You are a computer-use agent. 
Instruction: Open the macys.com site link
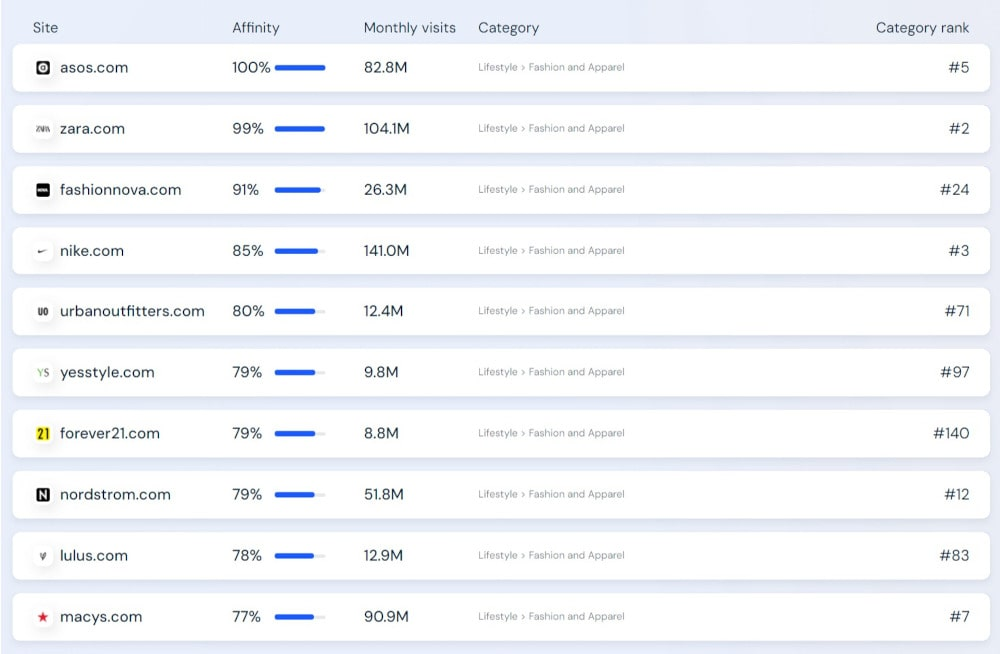[x=101, y=617]
